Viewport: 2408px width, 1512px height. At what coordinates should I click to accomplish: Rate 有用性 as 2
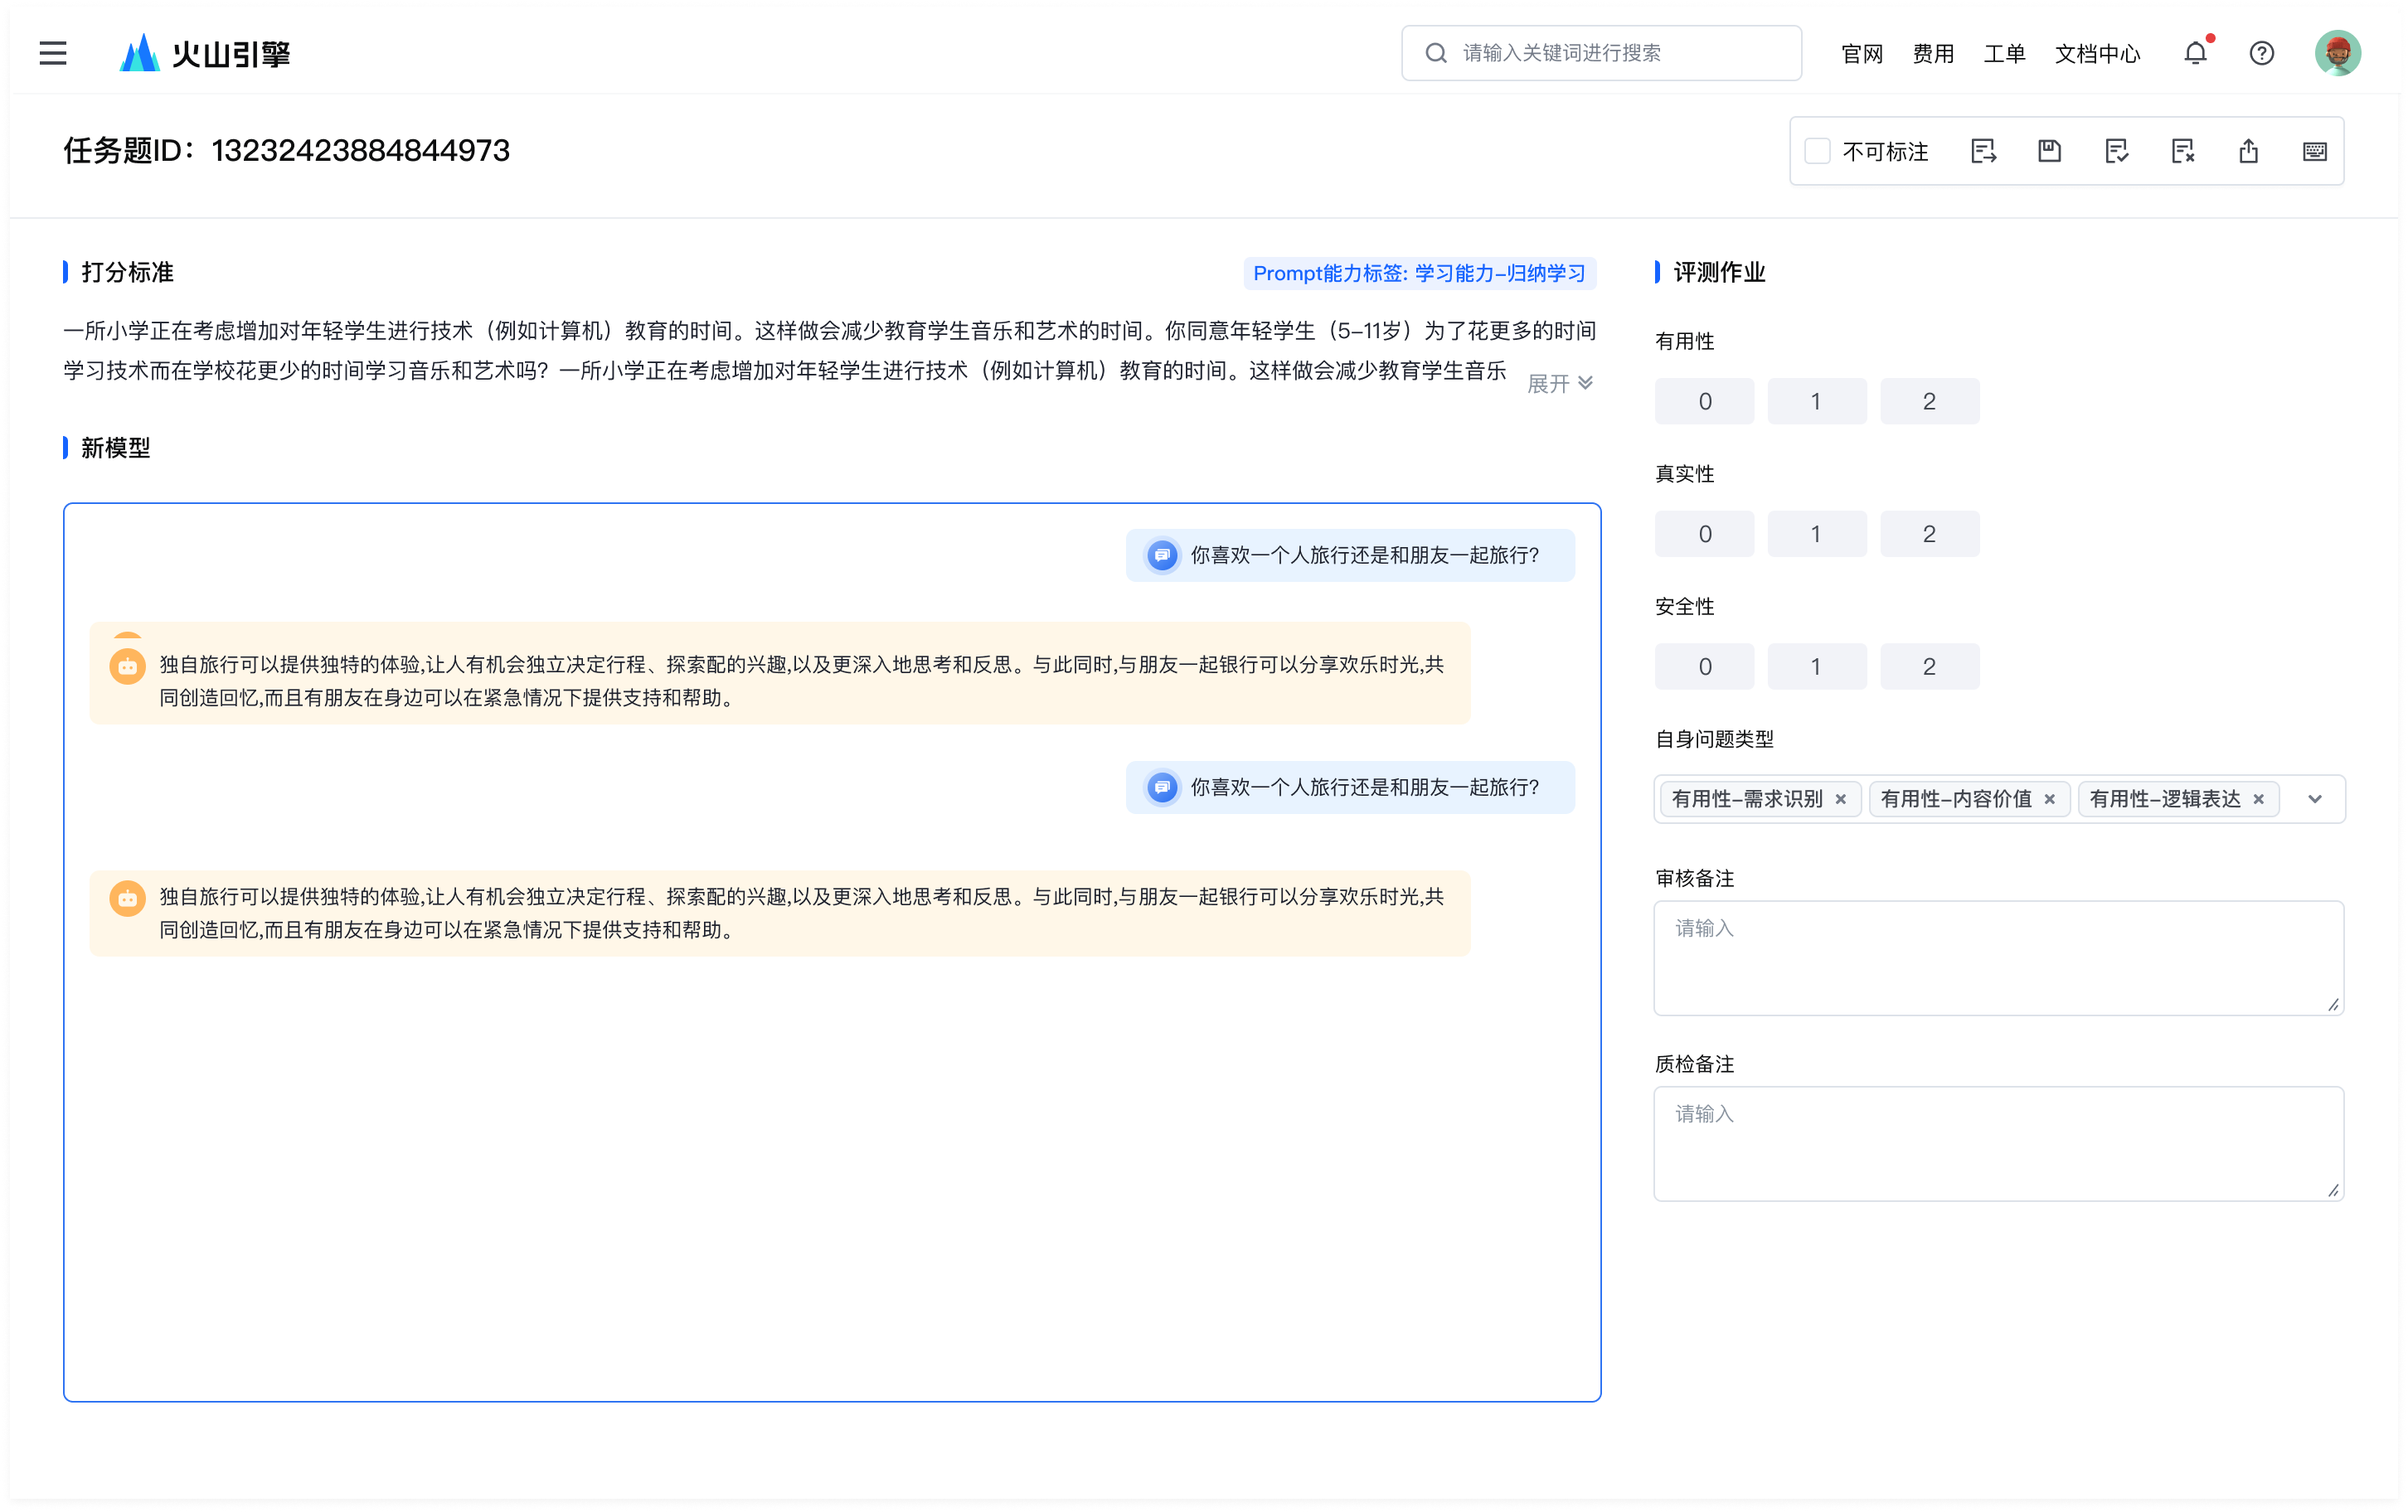(x=1930, y=402)
